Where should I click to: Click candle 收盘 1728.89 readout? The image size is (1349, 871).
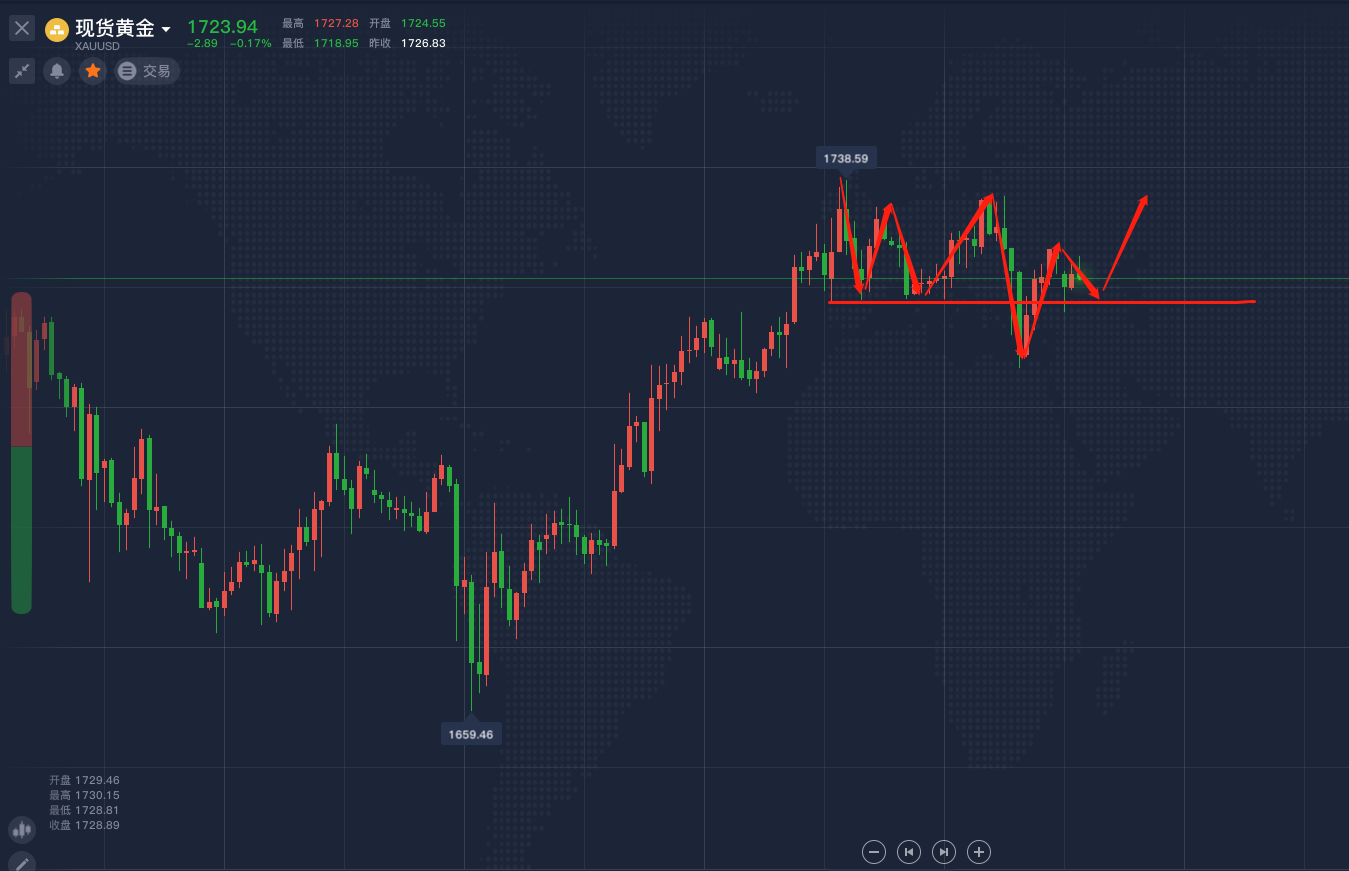point(84,825)
